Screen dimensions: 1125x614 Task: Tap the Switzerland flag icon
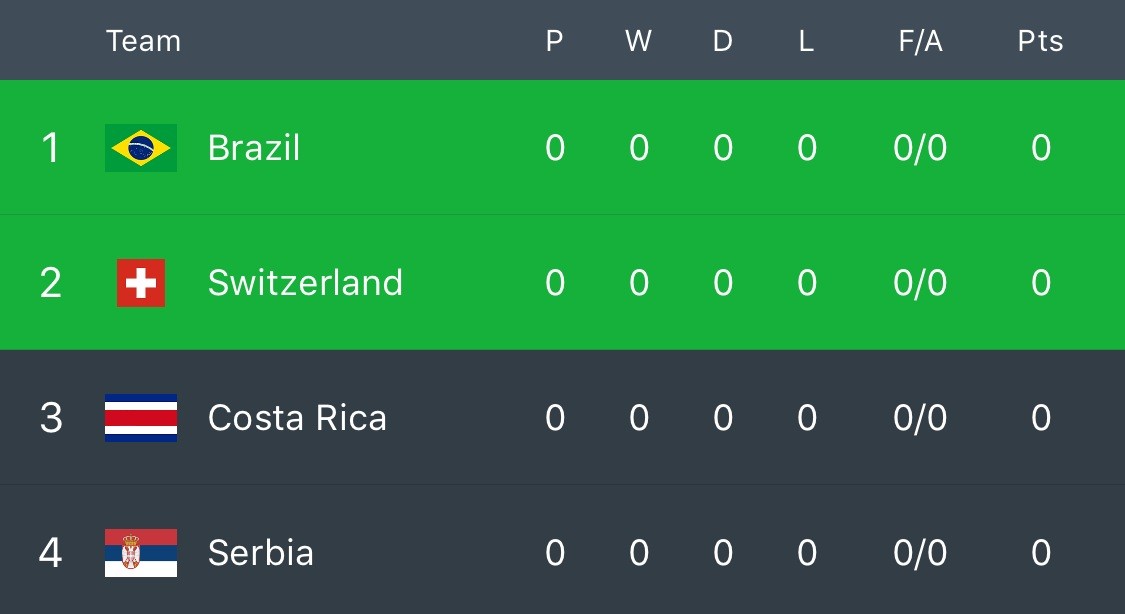point(141,283)
